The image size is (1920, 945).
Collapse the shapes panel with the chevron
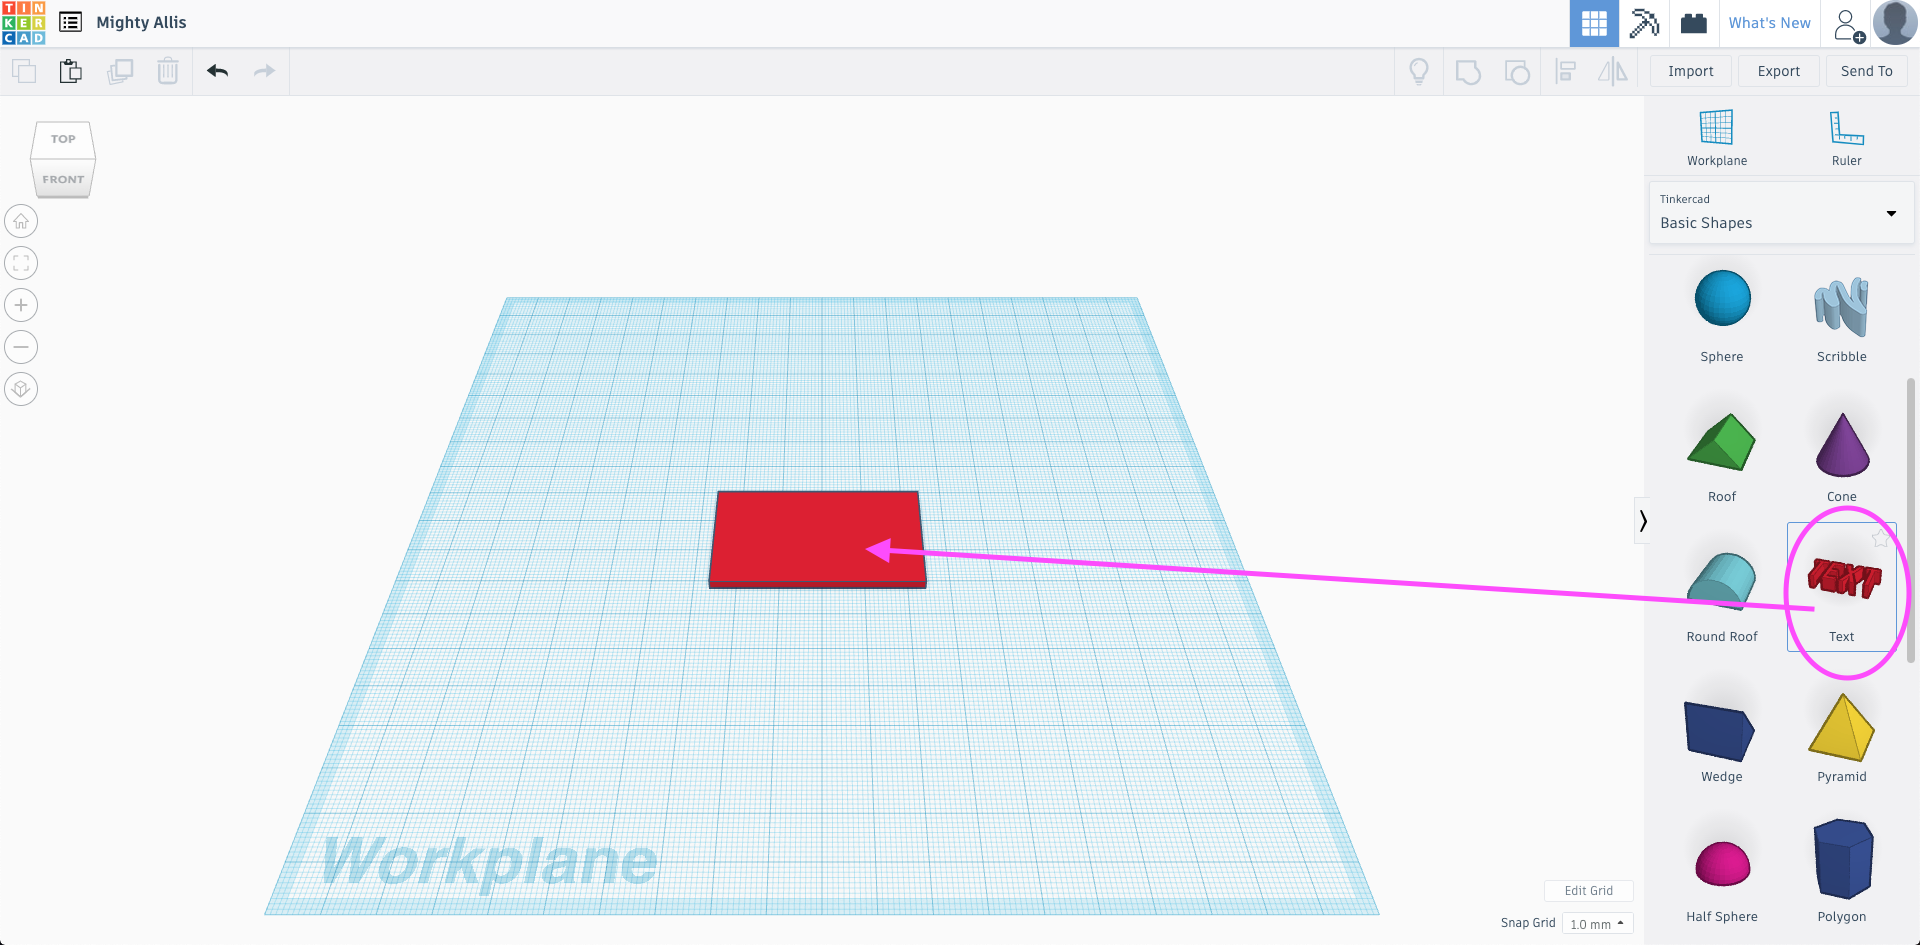click(x=1643, y=519)
